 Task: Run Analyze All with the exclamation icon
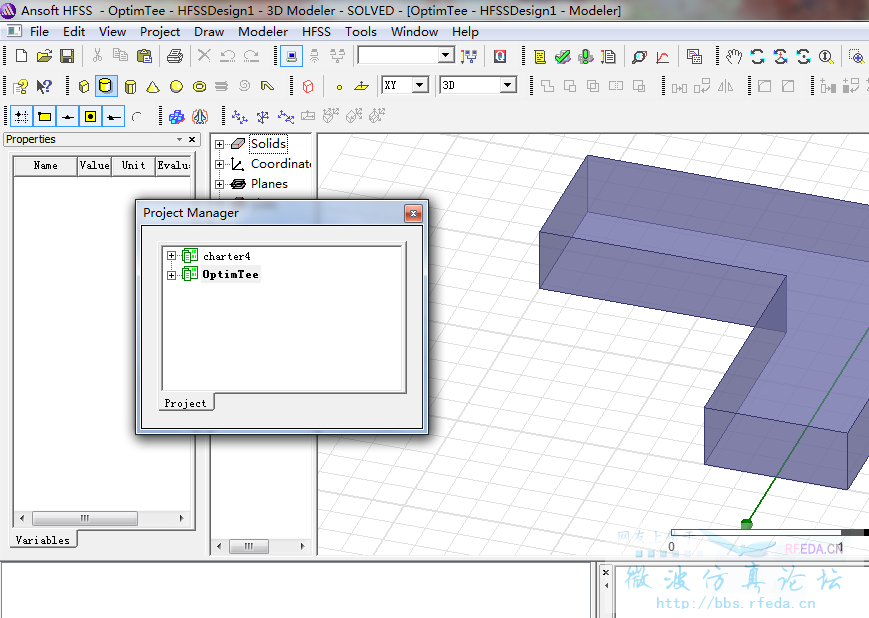click(586, 56)
